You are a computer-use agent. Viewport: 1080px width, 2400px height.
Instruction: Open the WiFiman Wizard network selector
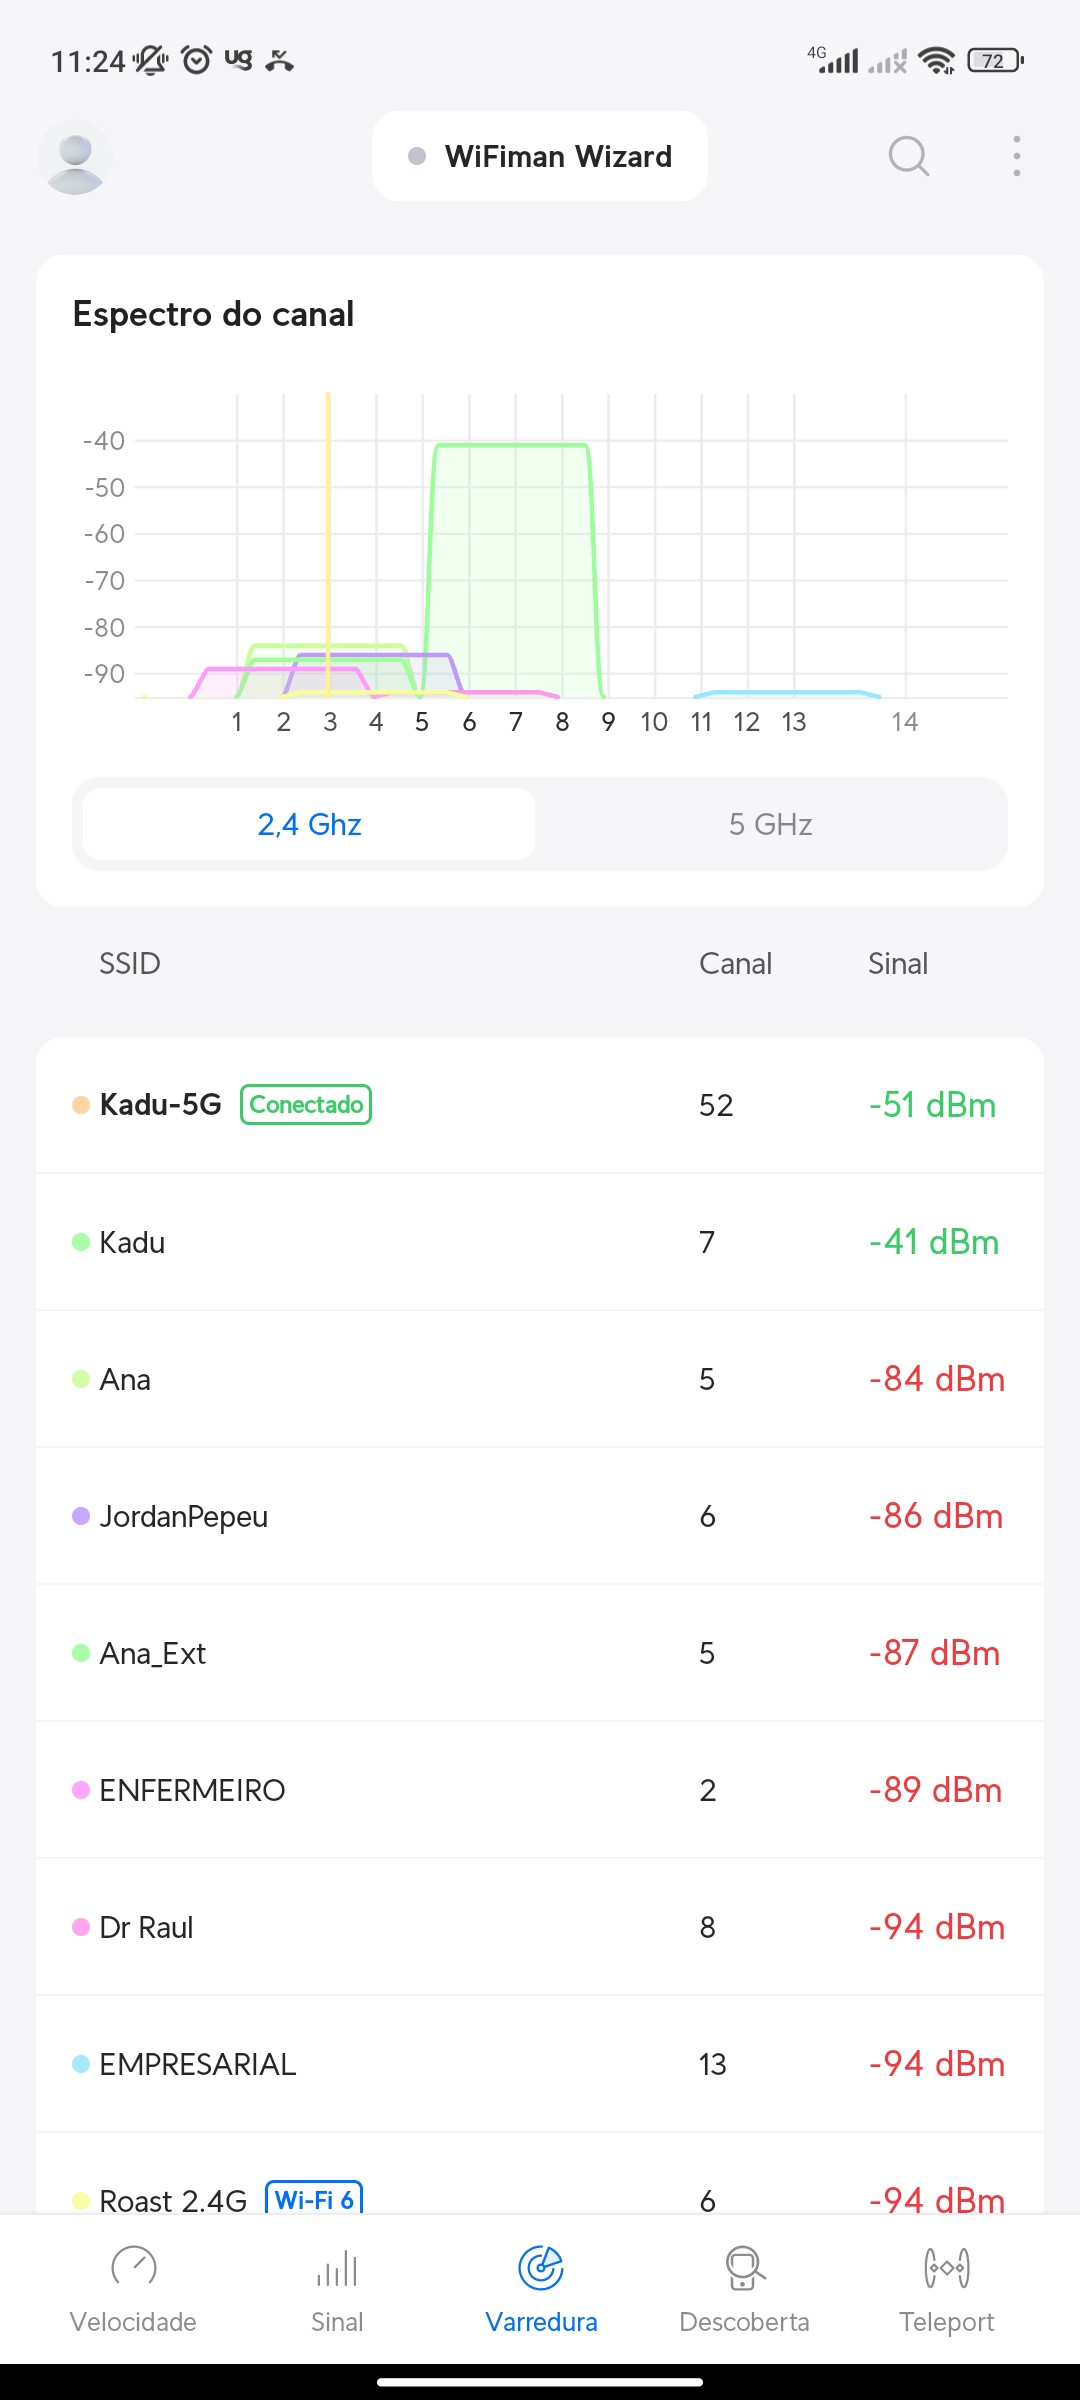(540, 157)
